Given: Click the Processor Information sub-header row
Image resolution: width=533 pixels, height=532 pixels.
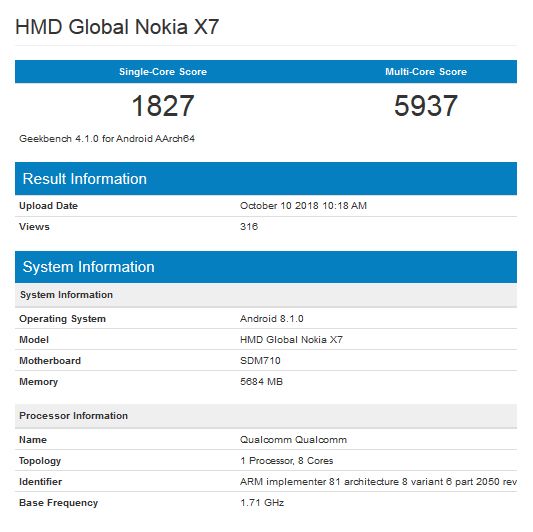Looking at the screenshot, I should click(266, 416).
